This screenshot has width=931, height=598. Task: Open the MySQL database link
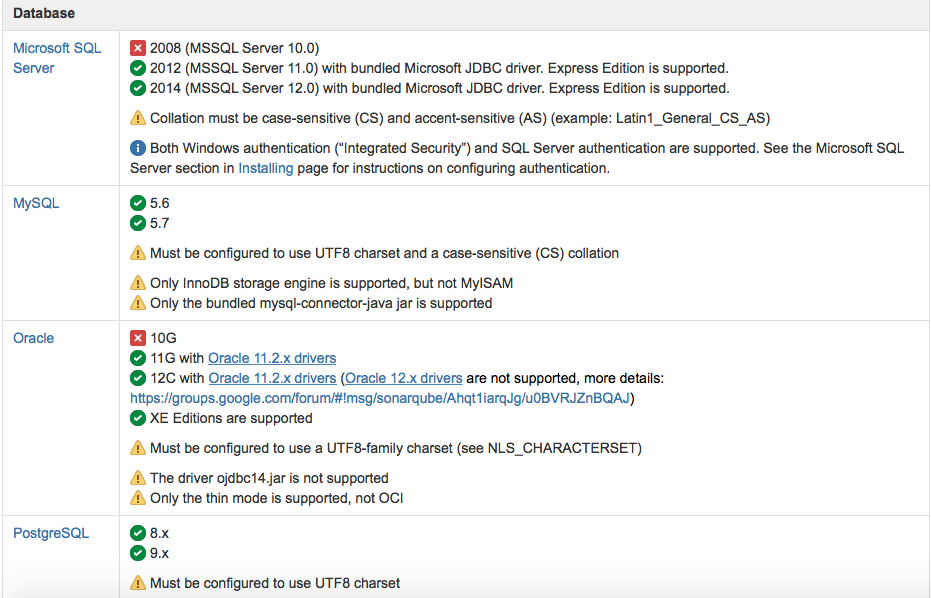click(x=36, y=203)
